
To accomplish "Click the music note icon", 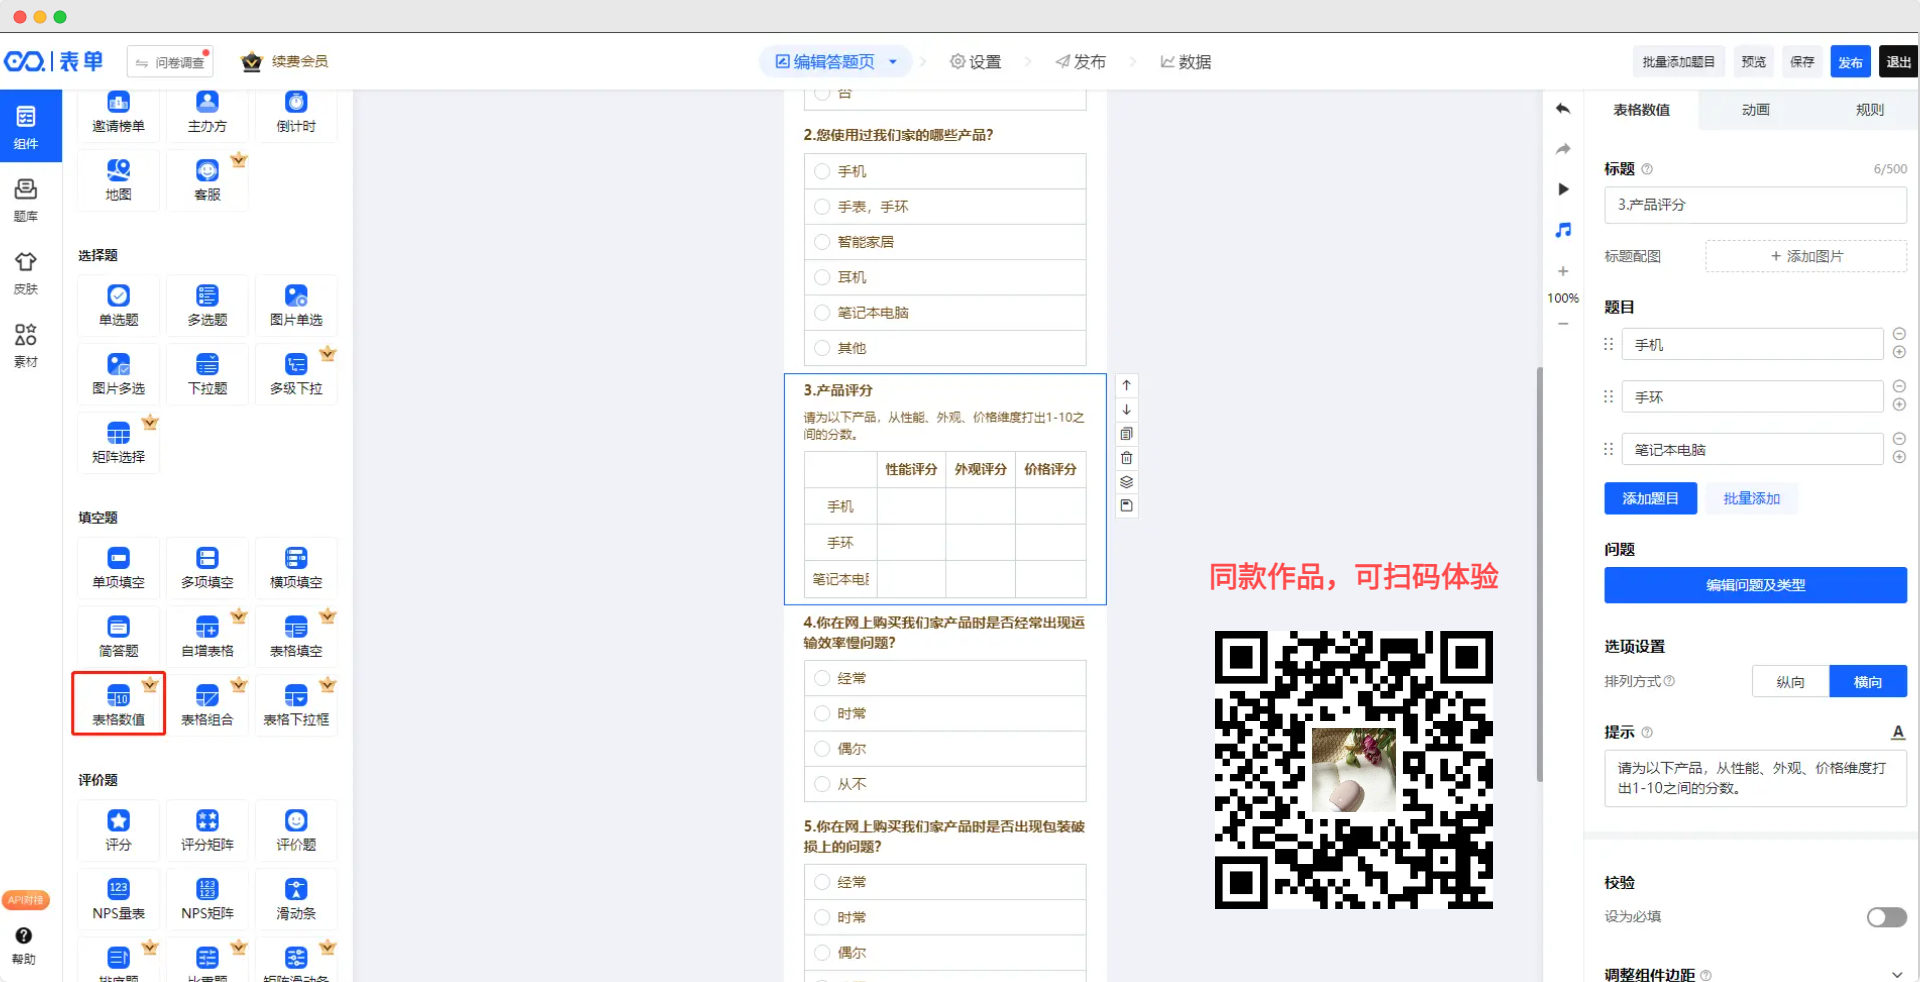I will [x=1563, y=230].
